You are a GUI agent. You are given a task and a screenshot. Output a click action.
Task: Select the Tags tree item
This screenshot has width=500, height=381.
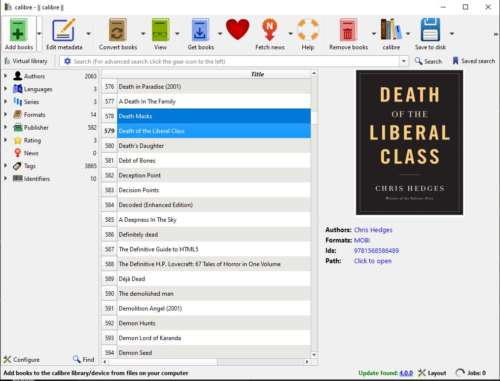coord(29,166)
